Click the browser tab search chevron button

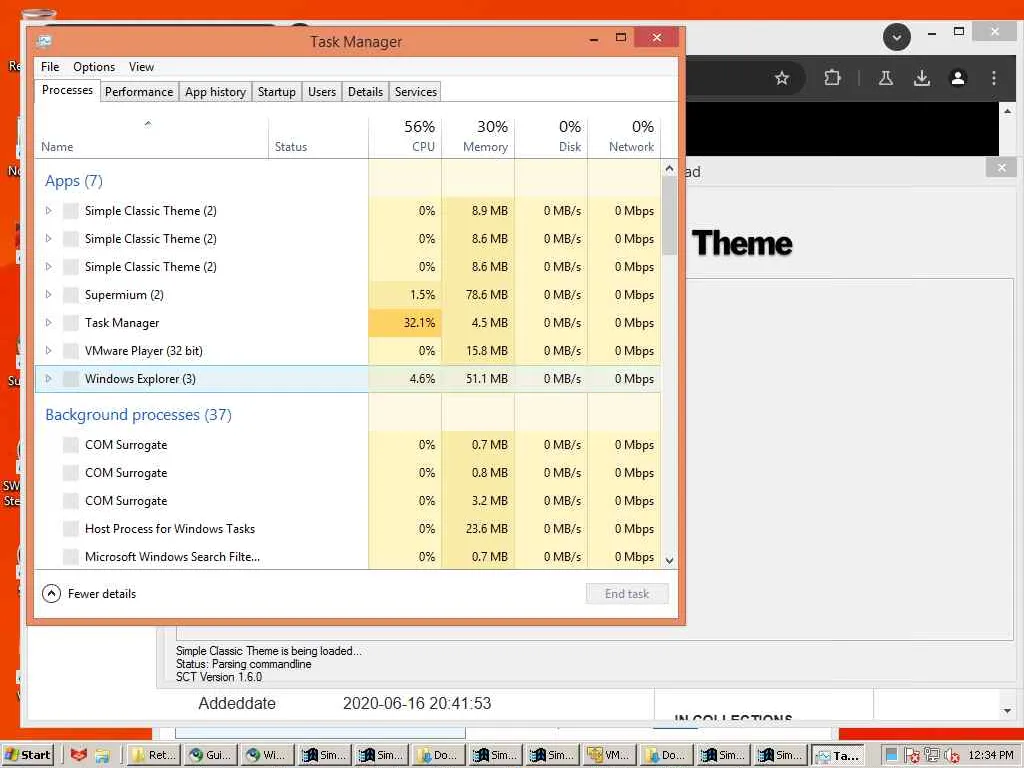897,37
